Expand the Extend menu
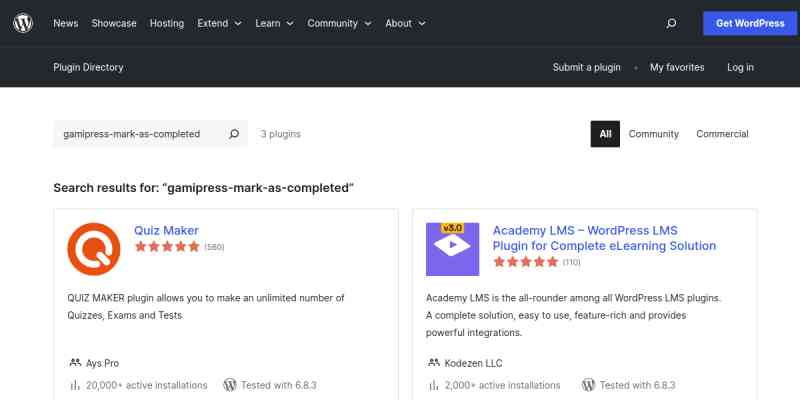 click(x=219, y=23)
